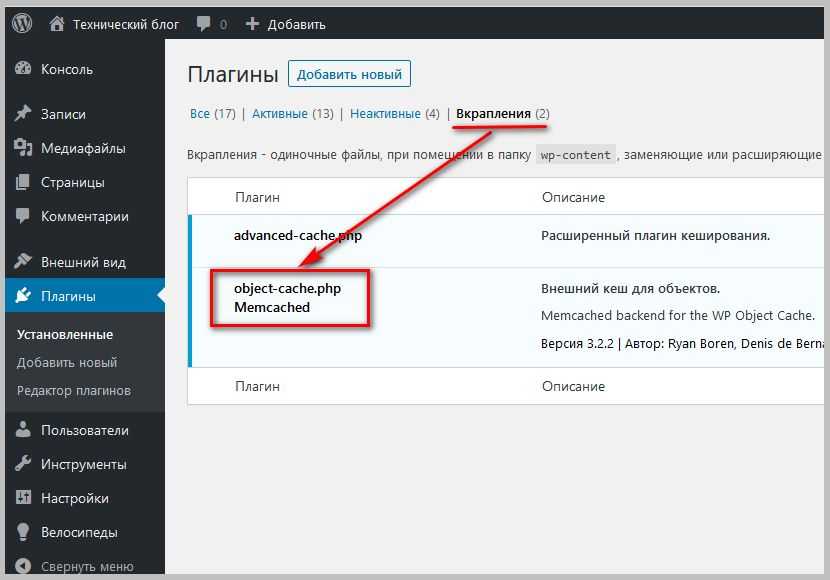830x580 pixels.
Task: Click the Добавить новый button near heading
Action: (x=349, y=74)
